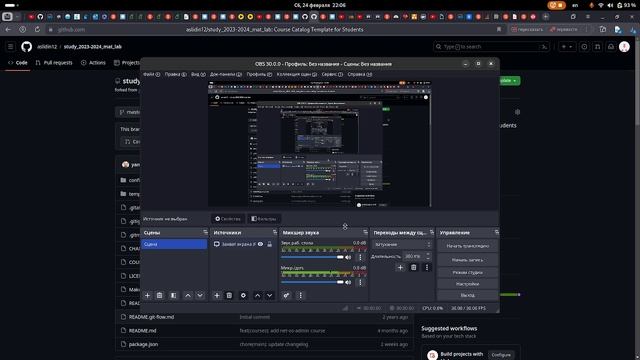Open audio mixer menu at the dock bottom
This screenshot has height=360, width=640.
click(x=301, y=296)
